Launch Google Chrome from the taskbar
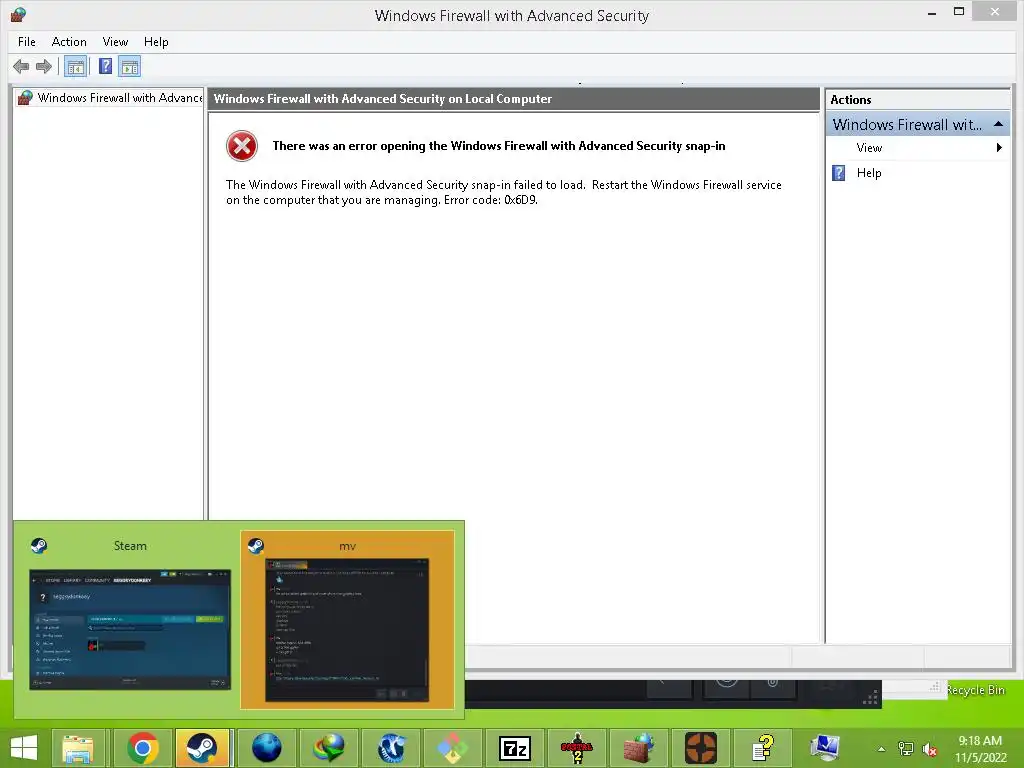 (143, 748)
